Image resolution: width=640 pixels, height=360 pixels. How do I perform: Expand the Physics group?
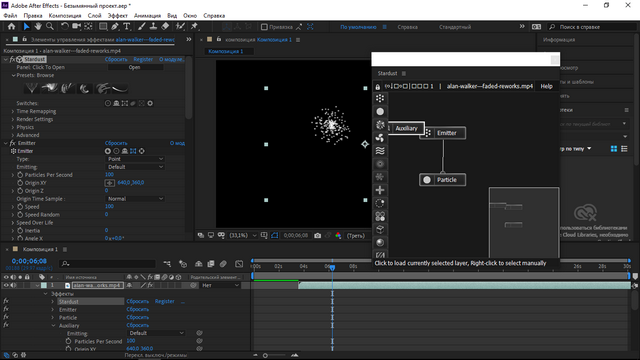[x=13, y=127]
